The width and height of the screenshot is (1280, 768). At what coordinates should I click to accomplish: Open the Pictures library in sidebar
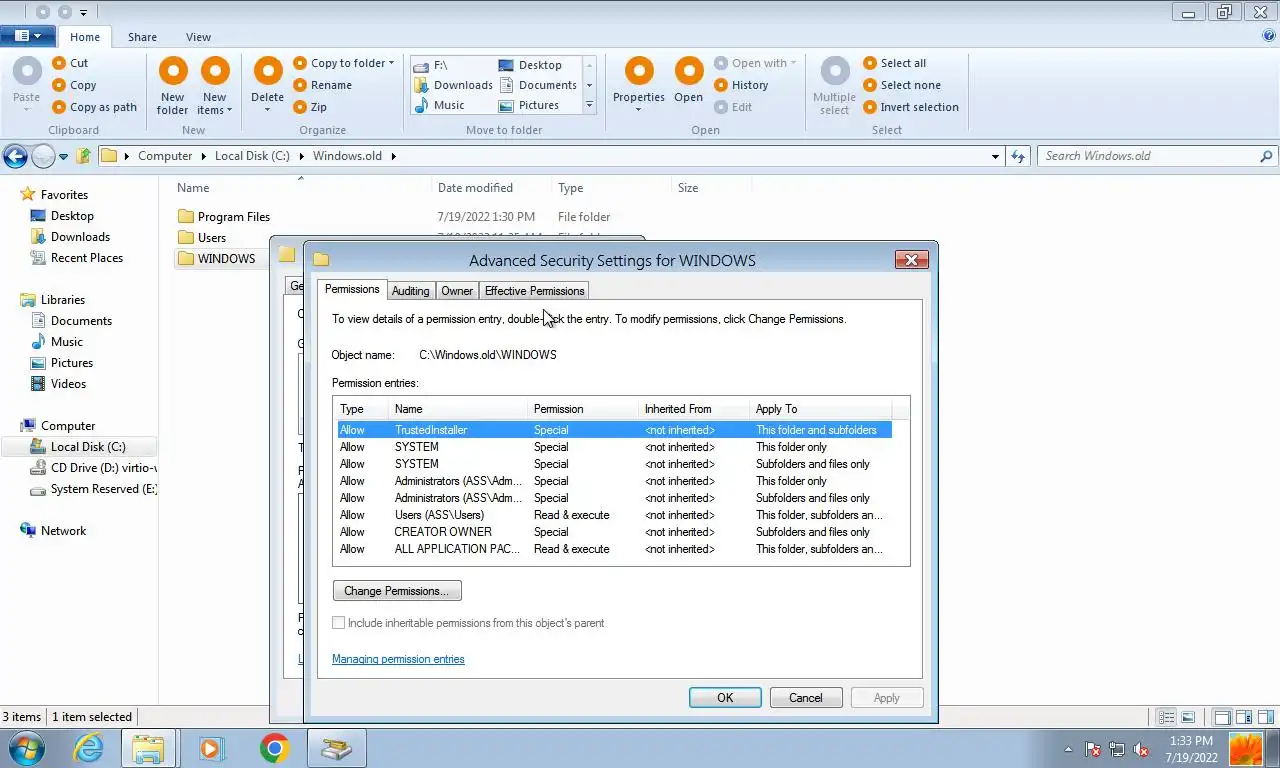[62, 363]
